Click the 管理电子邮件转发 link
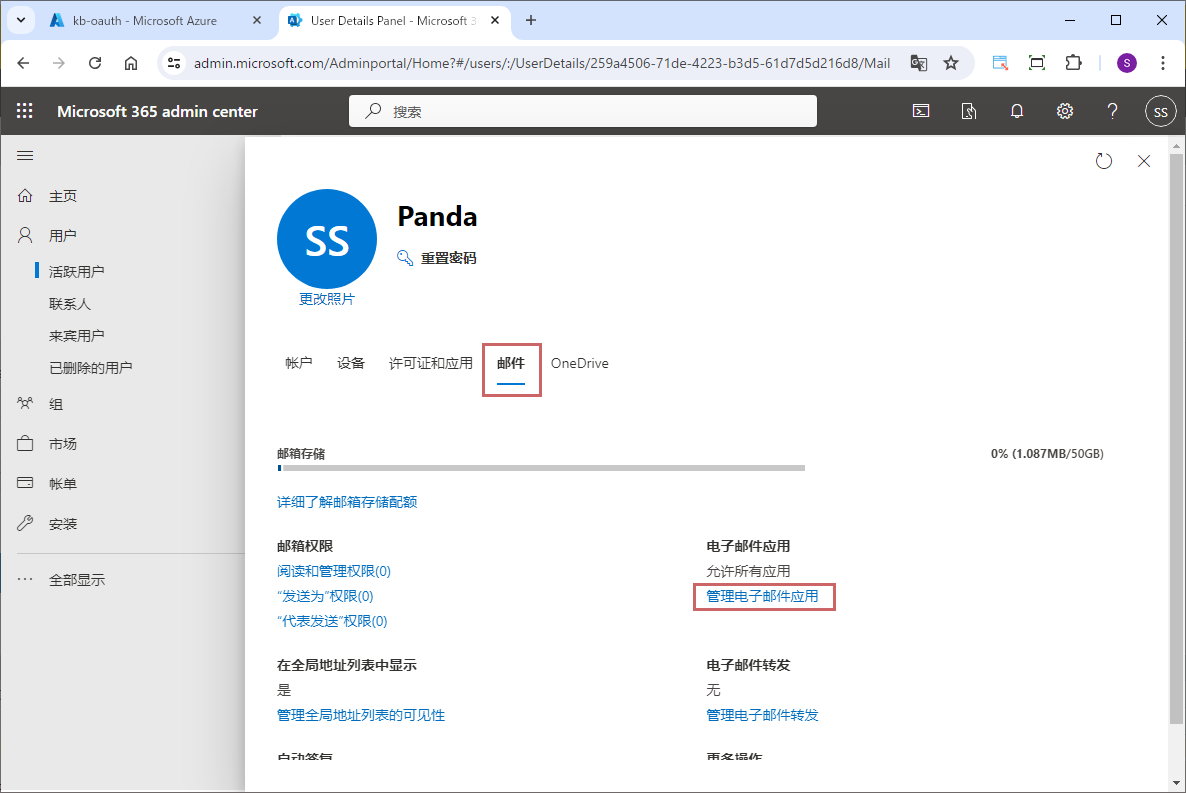Screen dimensions: 1186x793 pyautogui.click(x=762, y=715)
